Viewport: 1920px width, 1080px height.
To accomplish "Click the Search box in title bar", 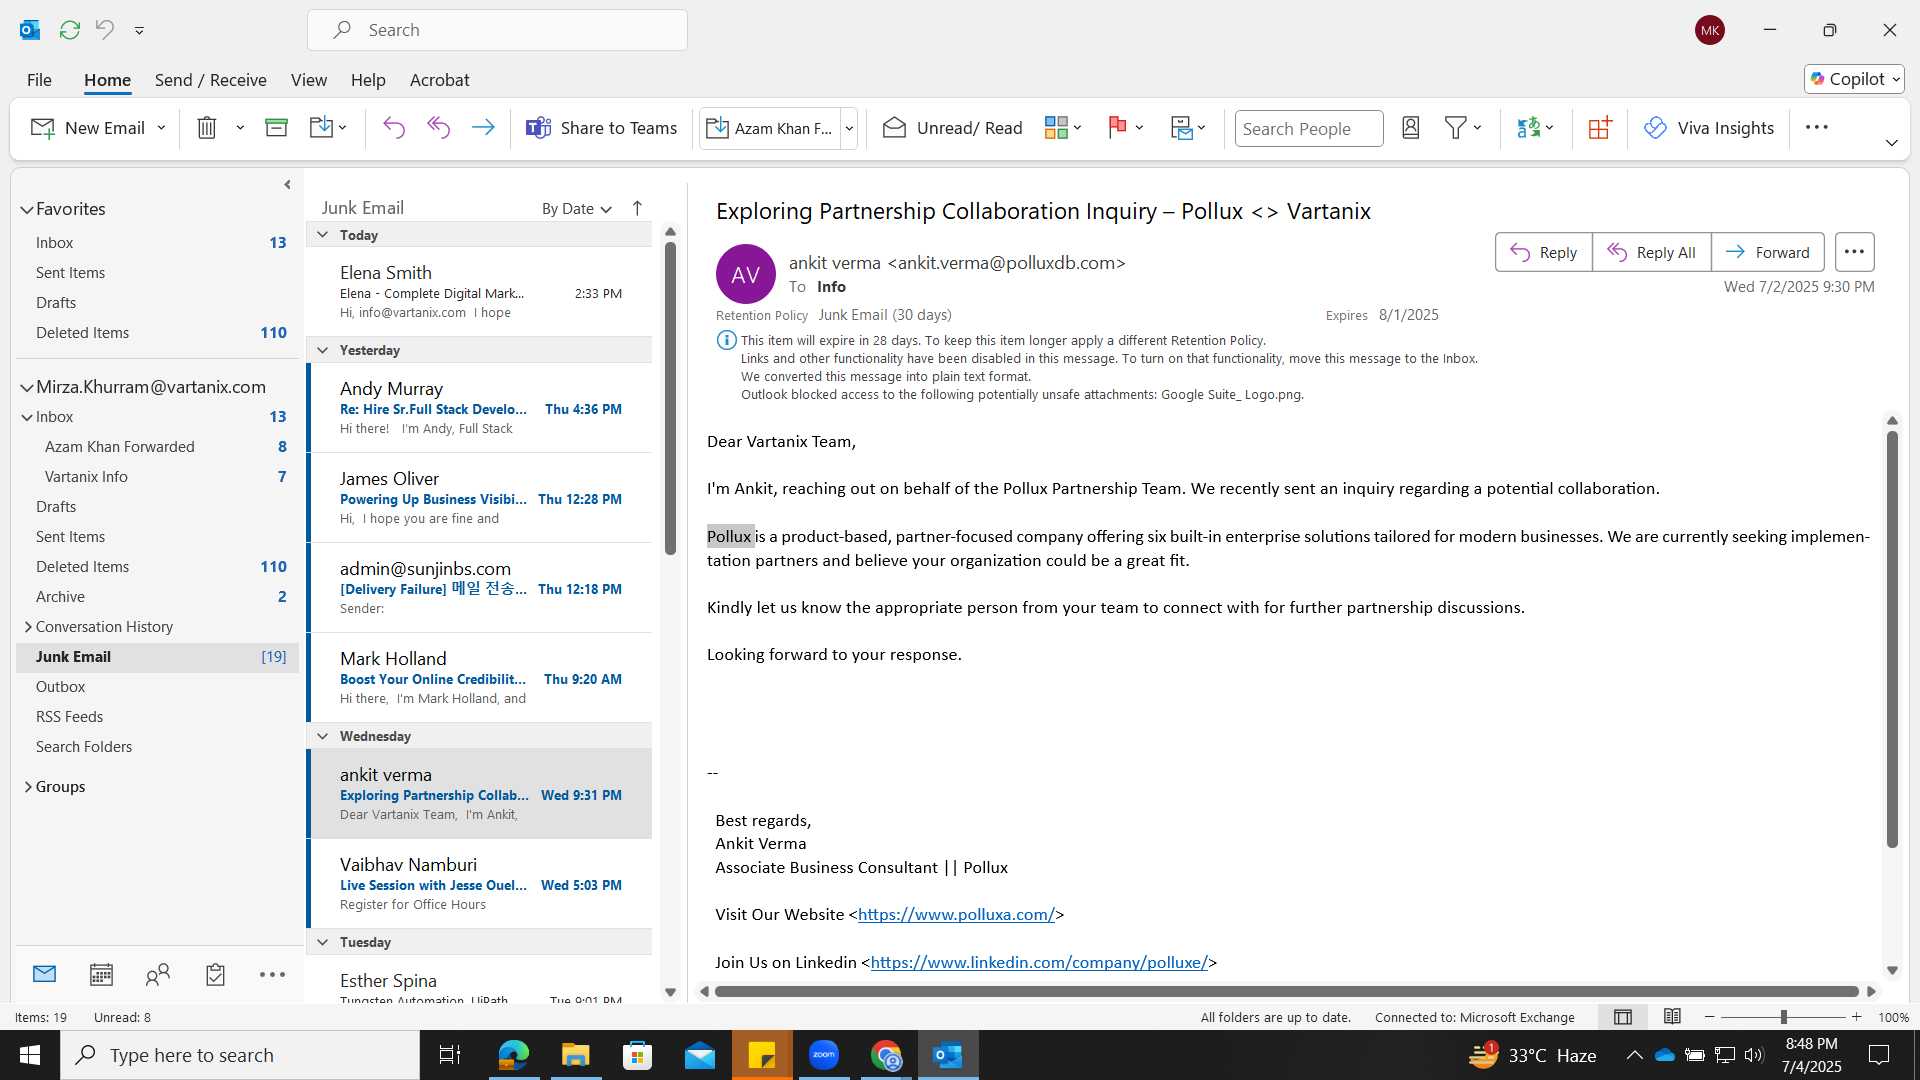I will click(498, 30).
